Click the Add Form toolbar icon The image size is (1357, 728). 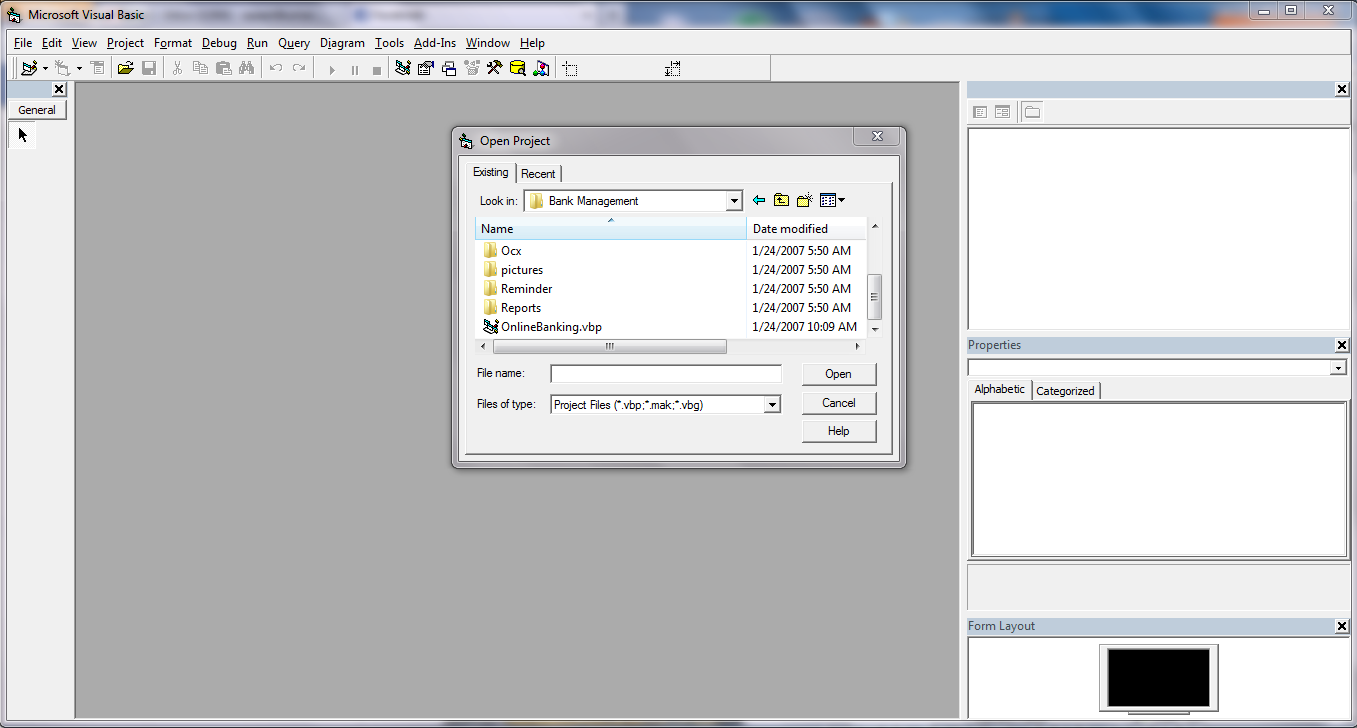pos(62,68)
